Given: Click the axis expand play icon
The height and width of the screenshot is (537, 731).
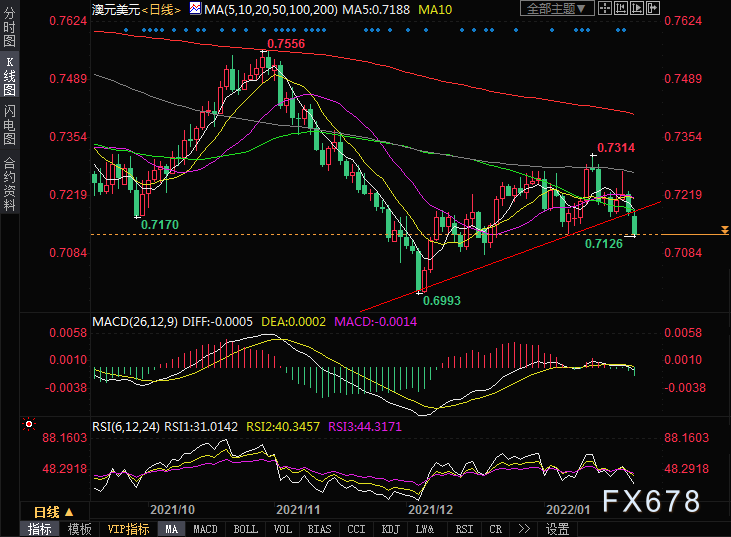Looking at the screenshot, I should (x=636, y=8).
